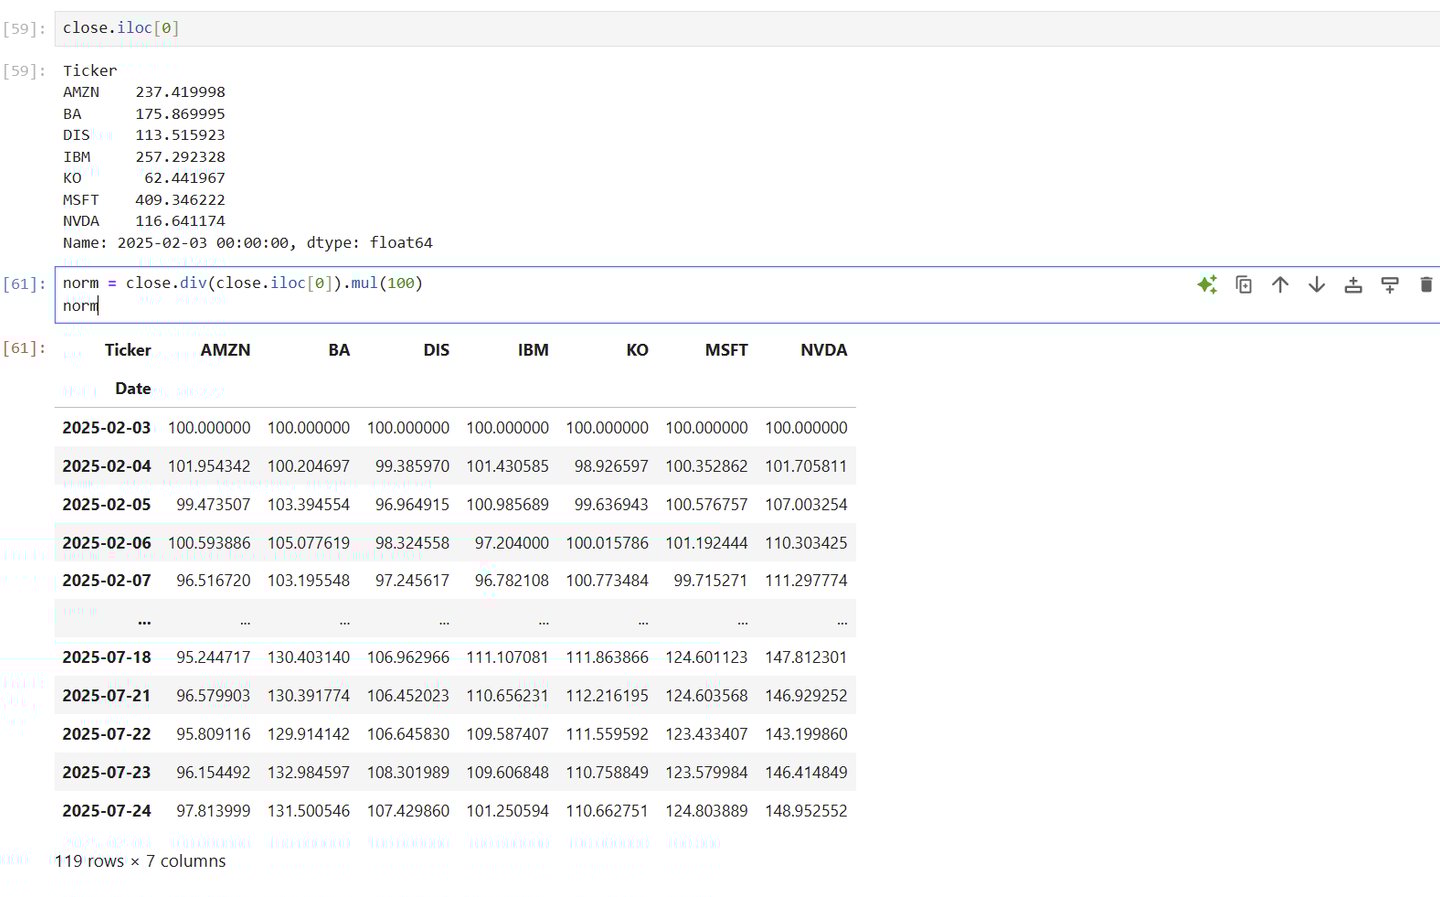This screenshot has height=897, width=1440.
Task: Click the KO 62.441967 output line
Action: click(x=144, y=178)
